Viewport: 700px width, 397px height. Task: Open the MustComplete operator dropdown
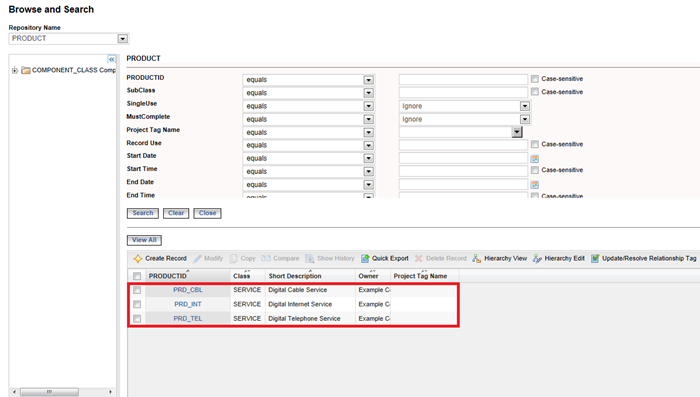tap(368, 119)
